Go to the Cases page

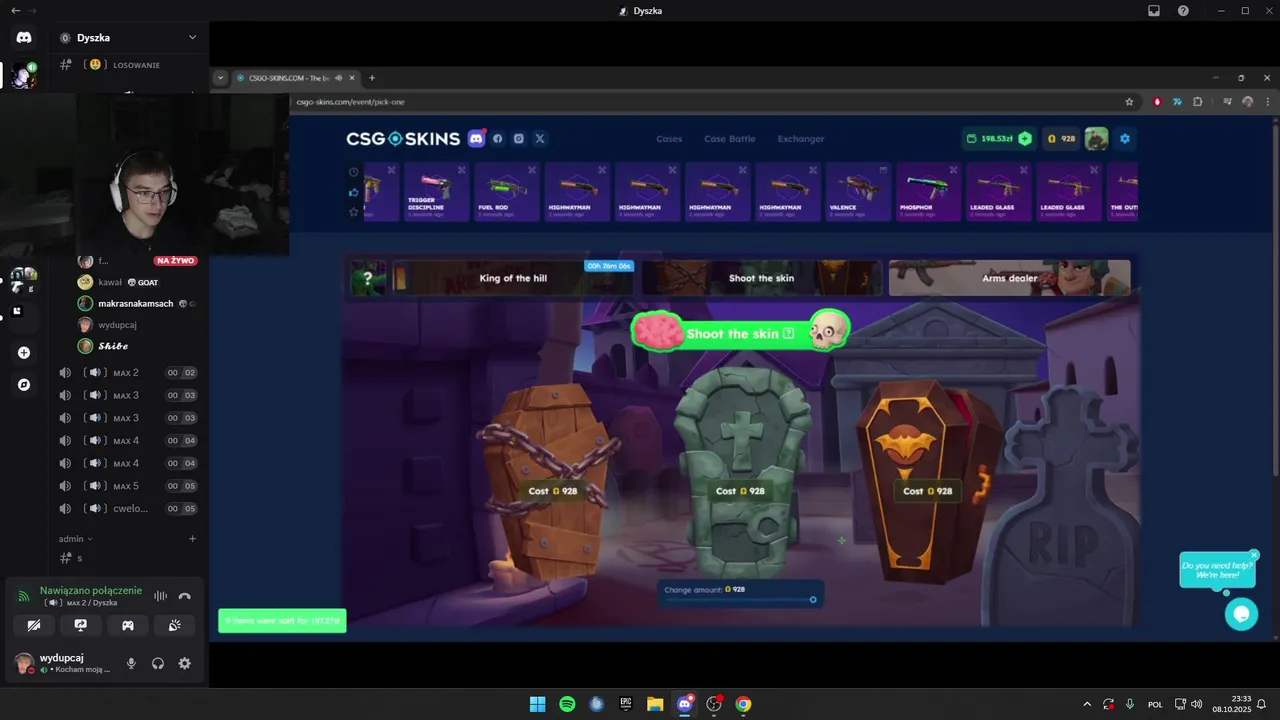click(669, 139)
